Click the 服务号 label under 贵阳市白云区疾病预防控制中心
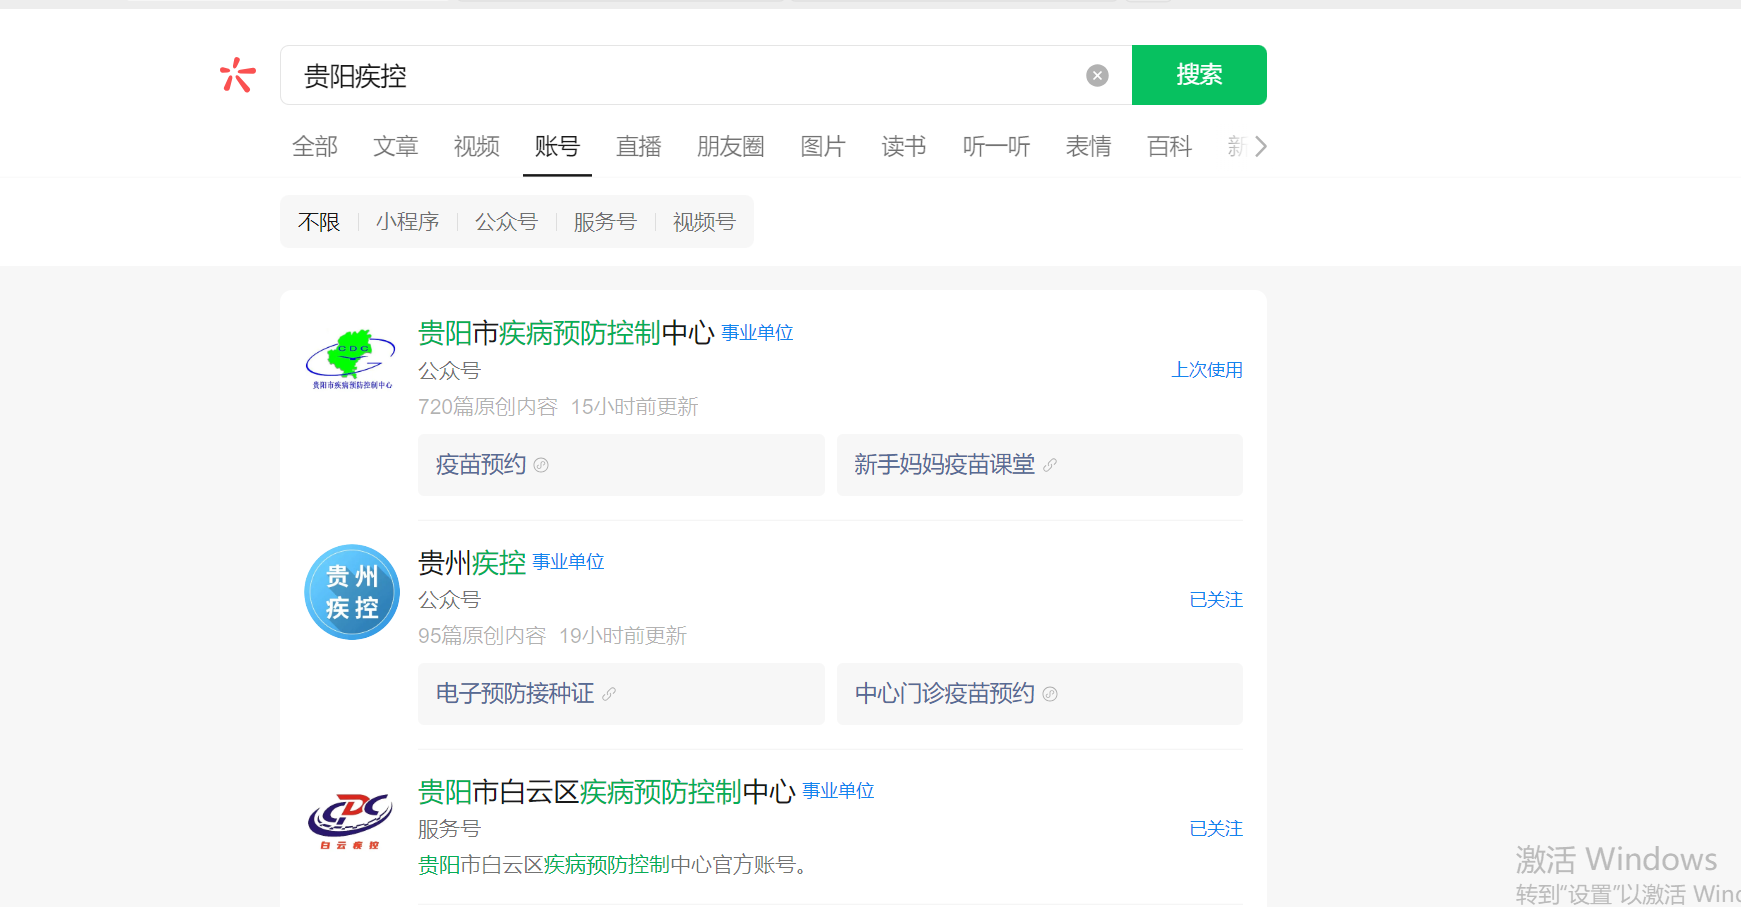 click(449, 829)
